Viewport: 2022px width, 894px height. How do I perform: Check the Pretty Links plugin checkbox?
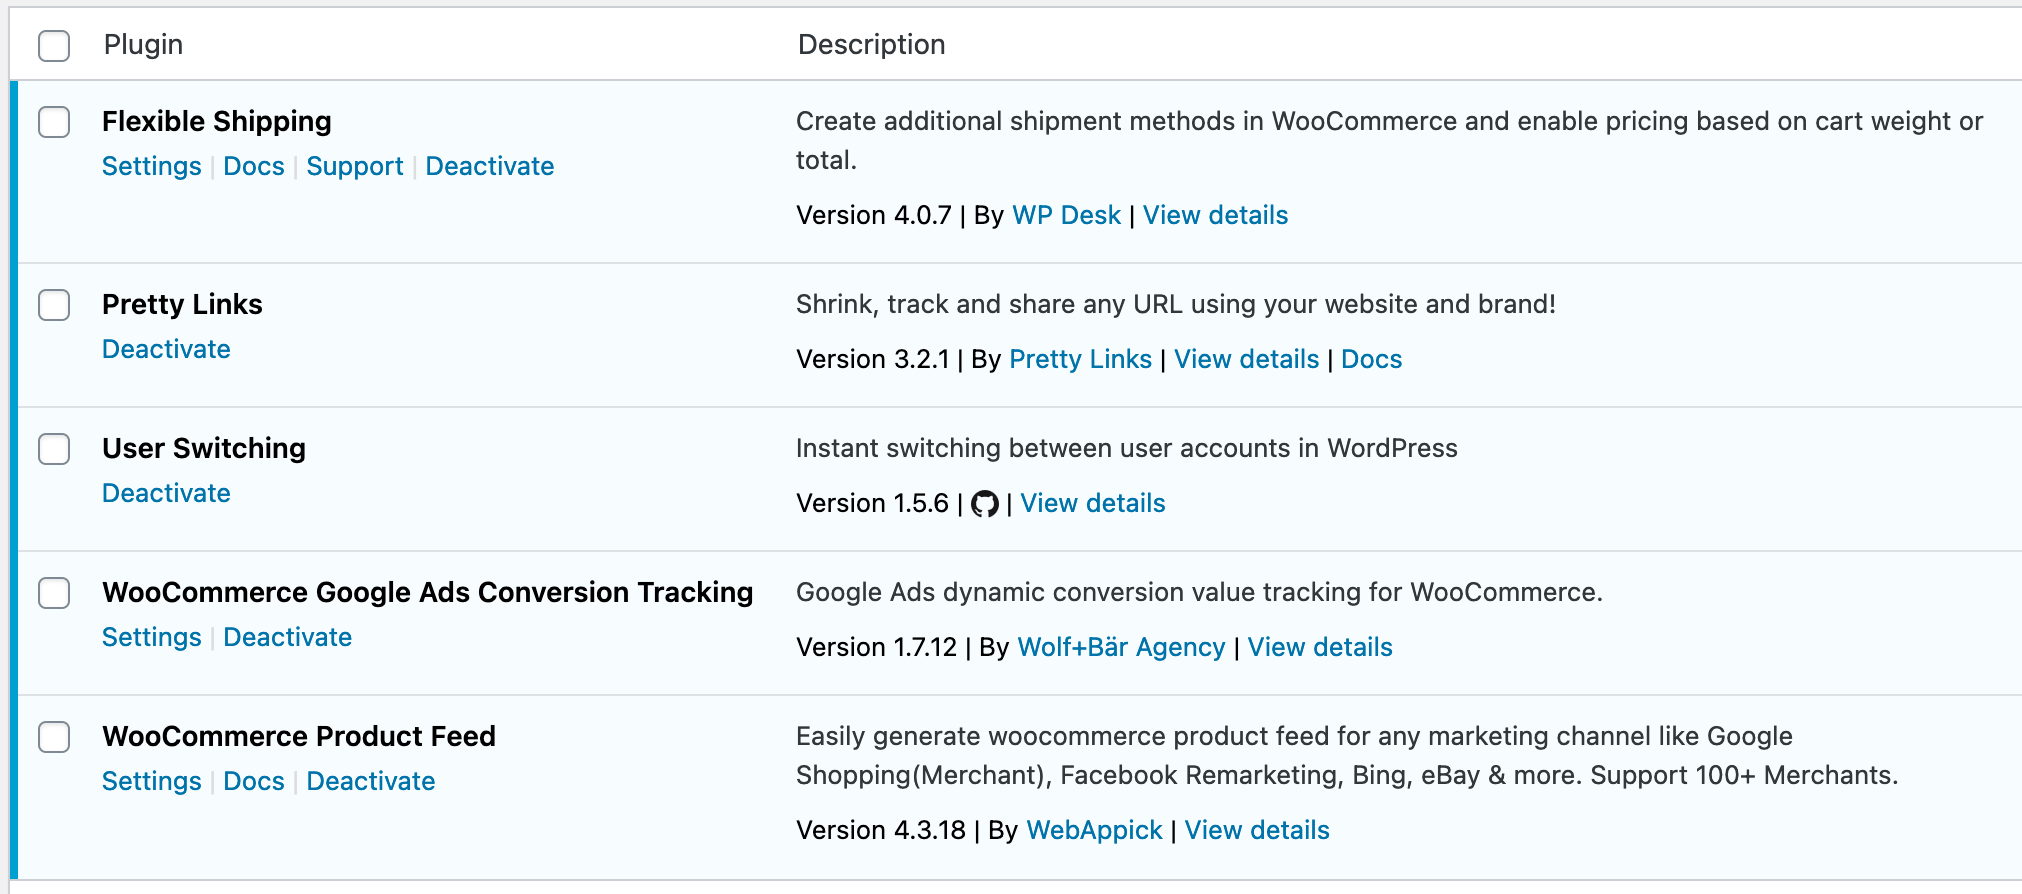(x=54, y=305)
